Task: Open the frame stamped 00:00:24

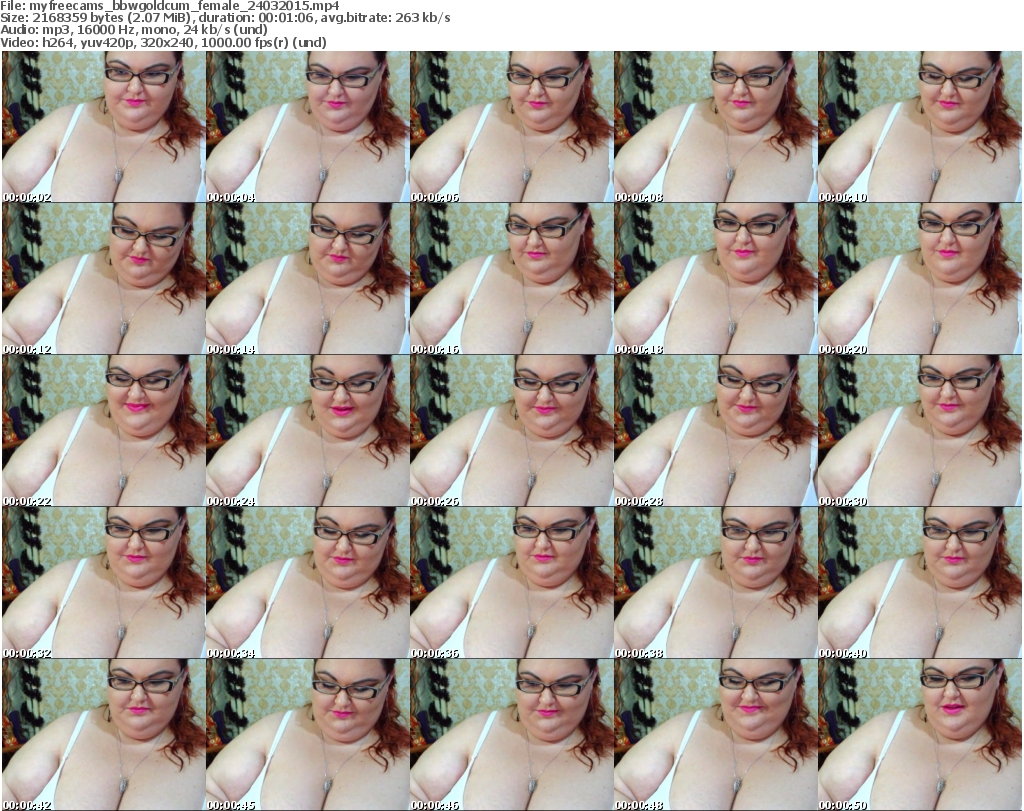Action: pyautogui.click(x=308, y=431)
